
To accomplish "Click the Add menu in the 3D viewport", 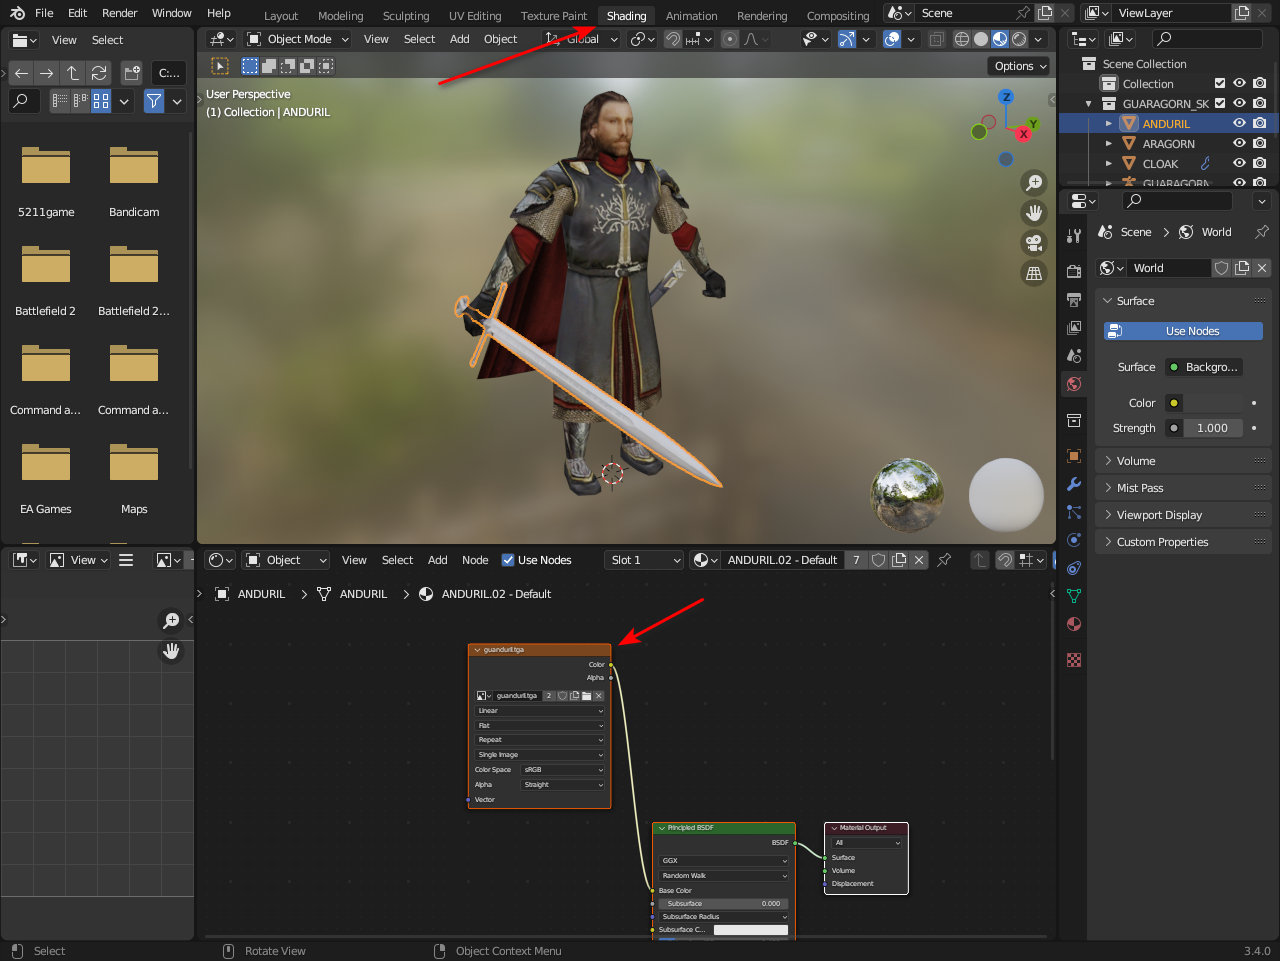I will (x=459, y=39).
